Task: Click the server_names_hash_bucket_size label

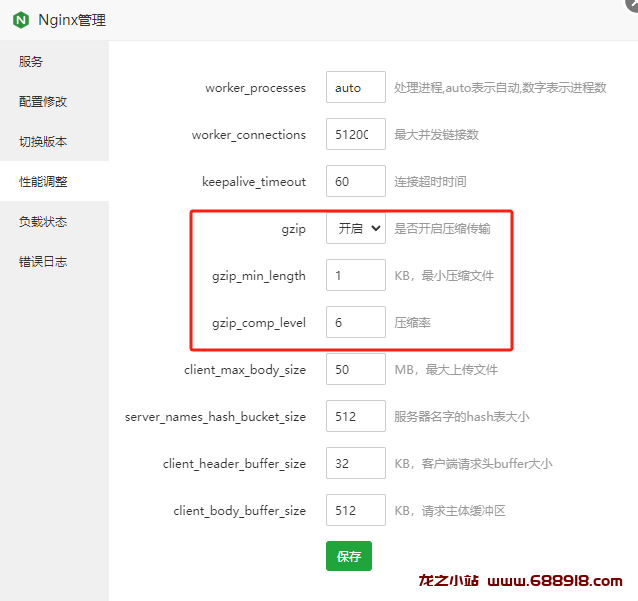Action: click(215, 417)
